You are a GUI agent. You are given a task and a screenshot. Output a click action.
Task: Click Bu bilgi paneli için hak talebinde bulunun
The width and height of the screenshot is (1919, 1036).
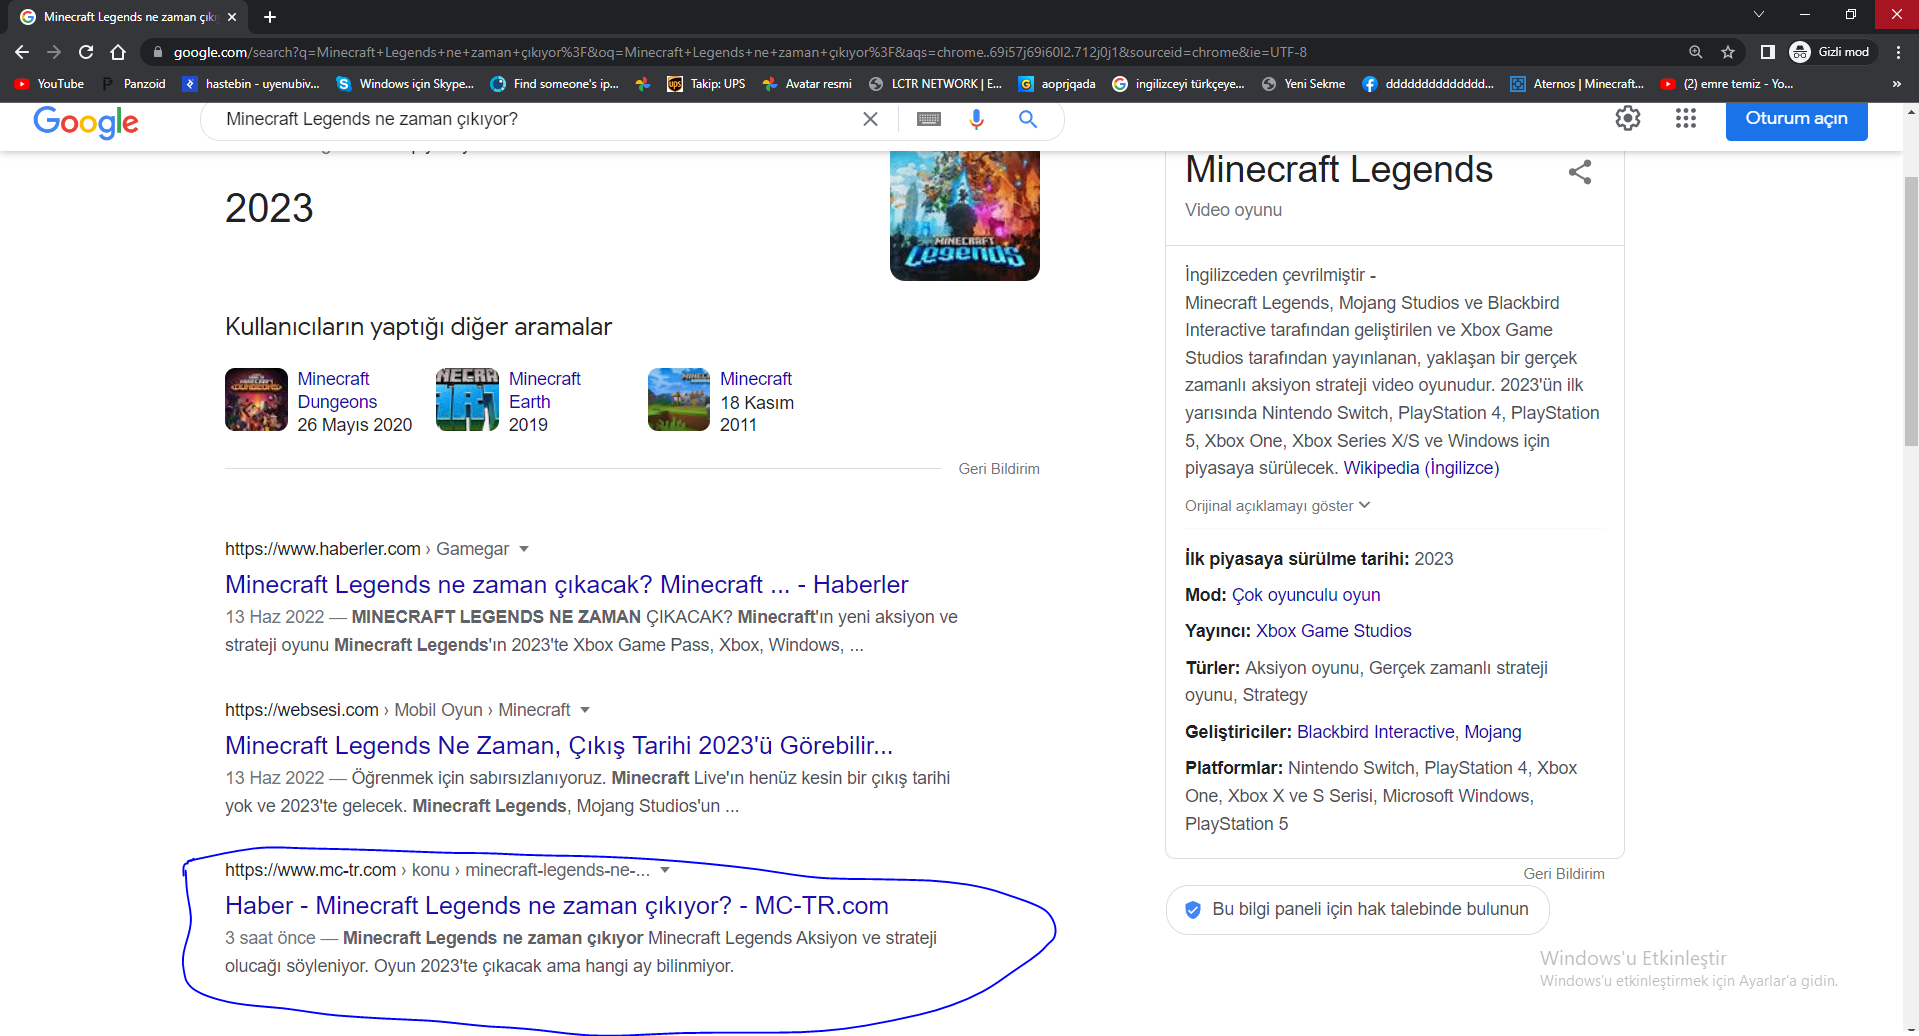pos(1357,909)
